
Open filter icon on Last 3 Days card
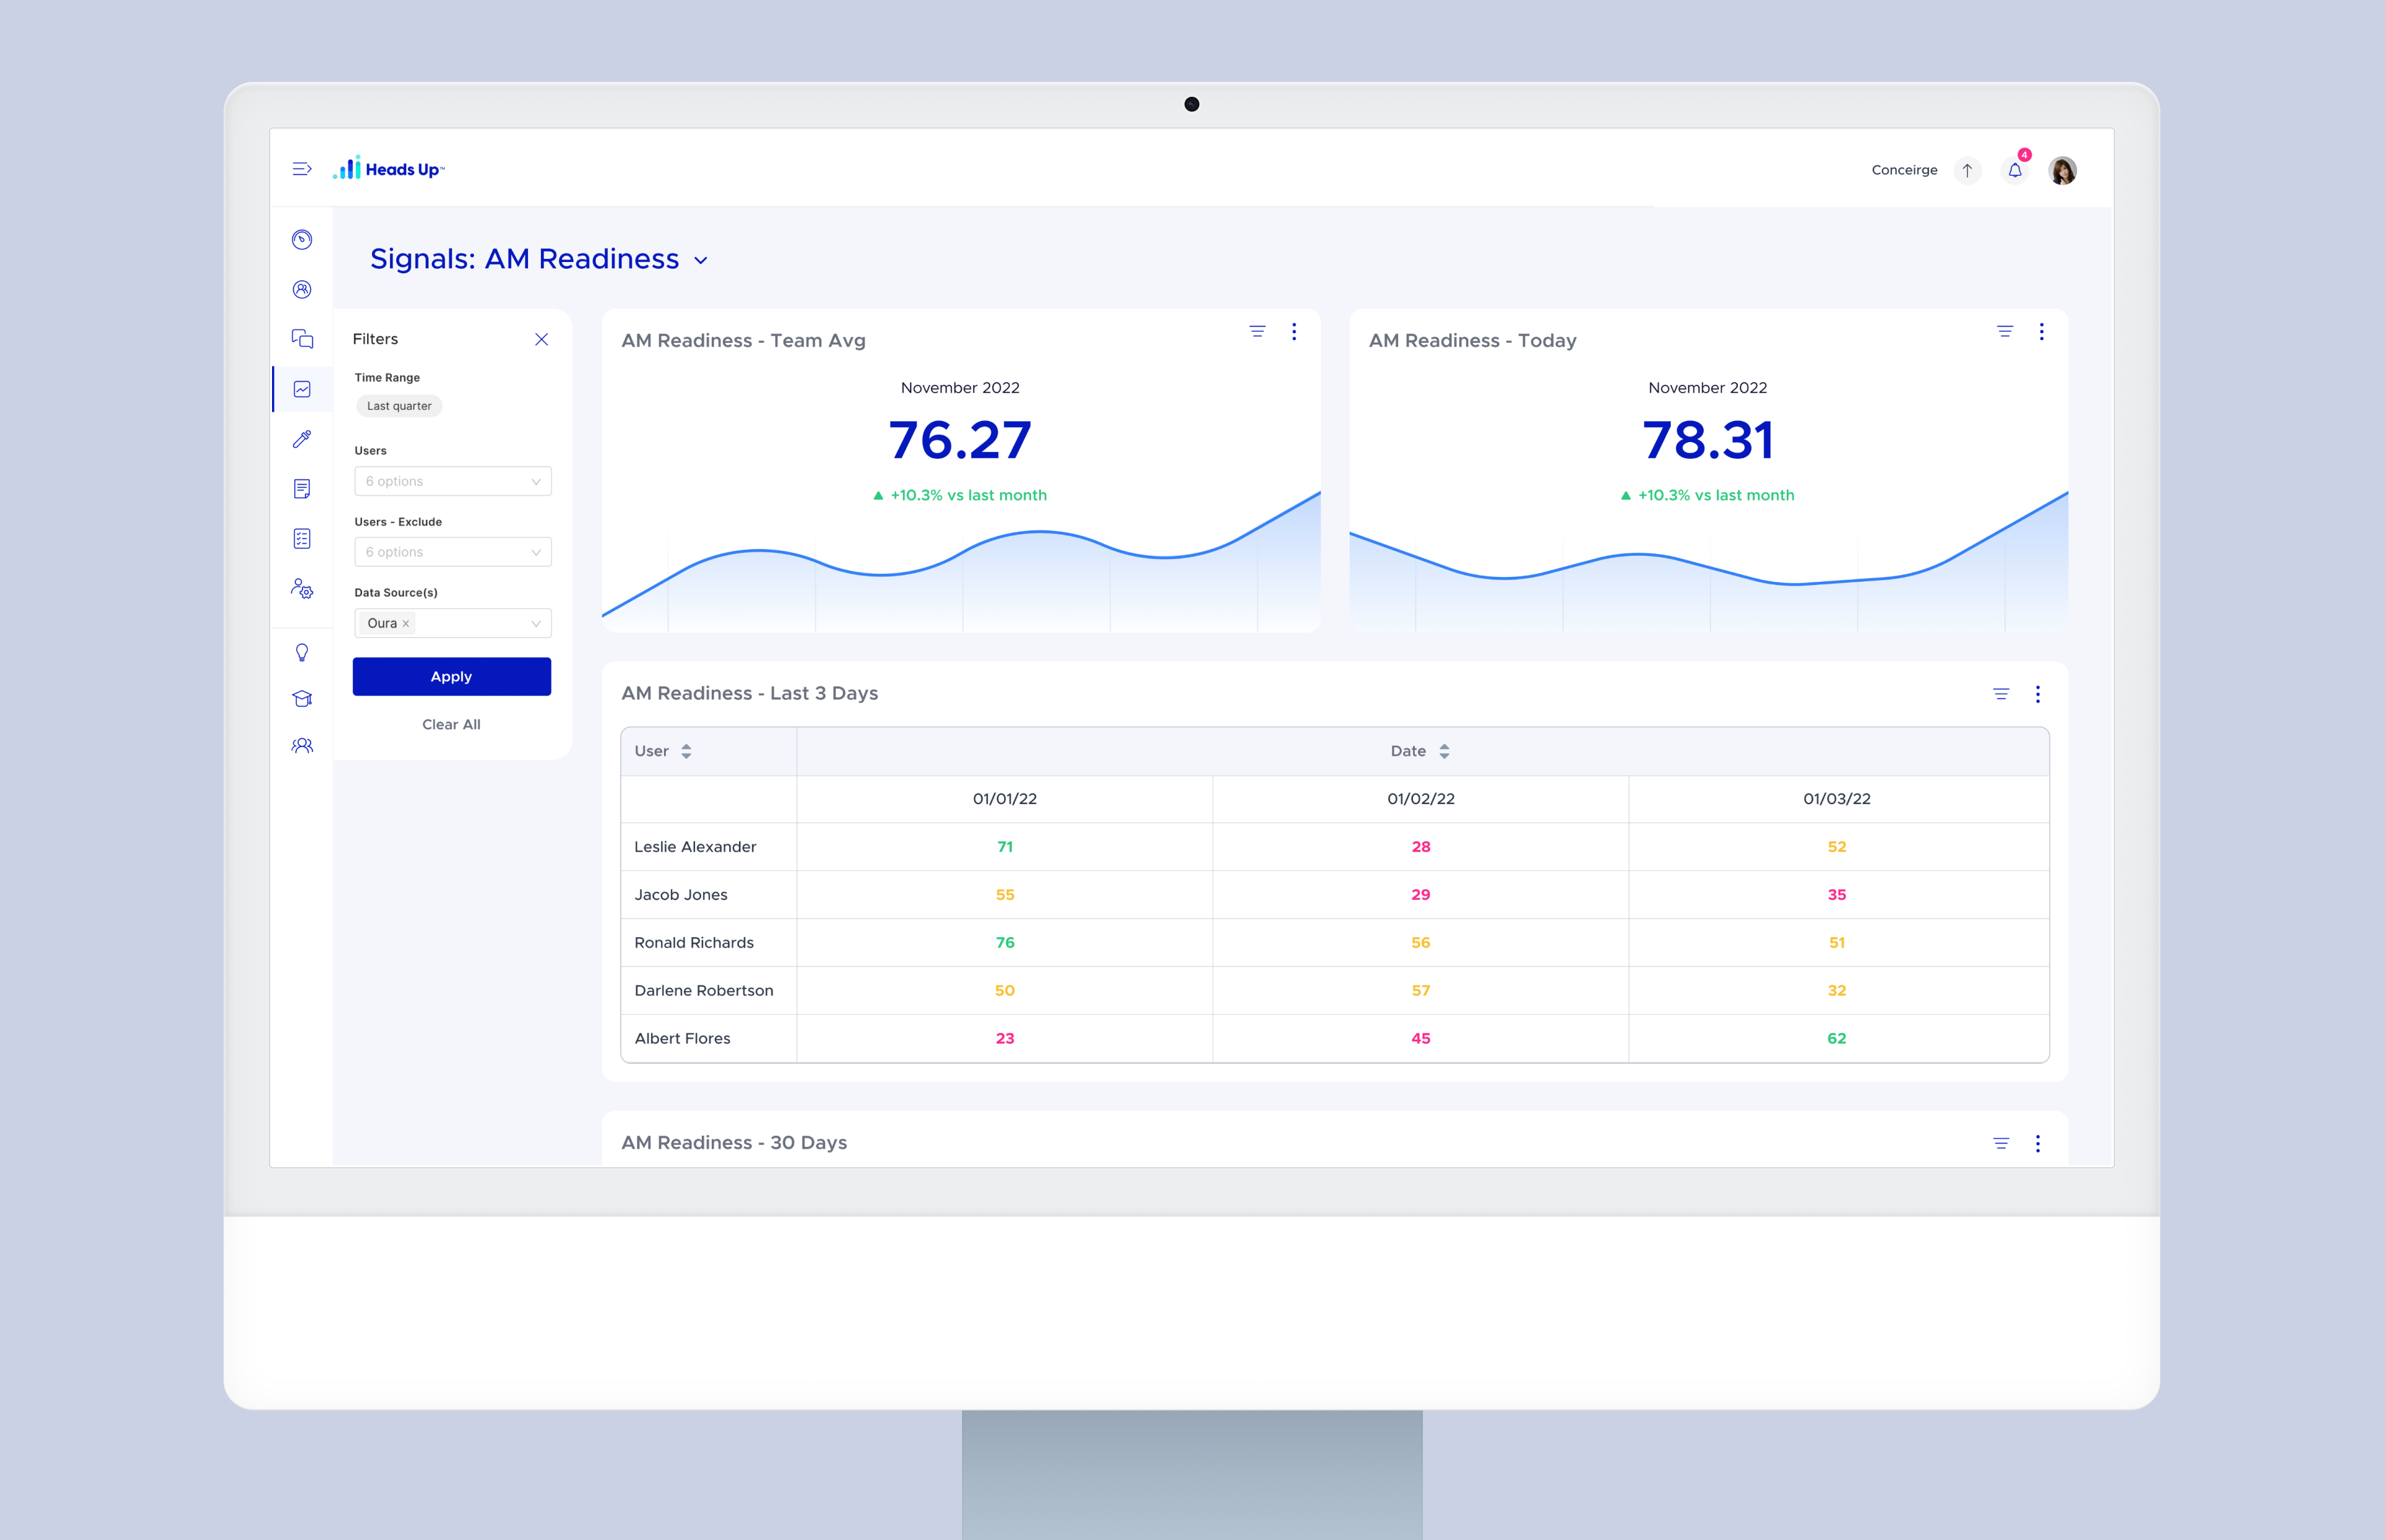pyautogui.click(x=2001, y=694)
